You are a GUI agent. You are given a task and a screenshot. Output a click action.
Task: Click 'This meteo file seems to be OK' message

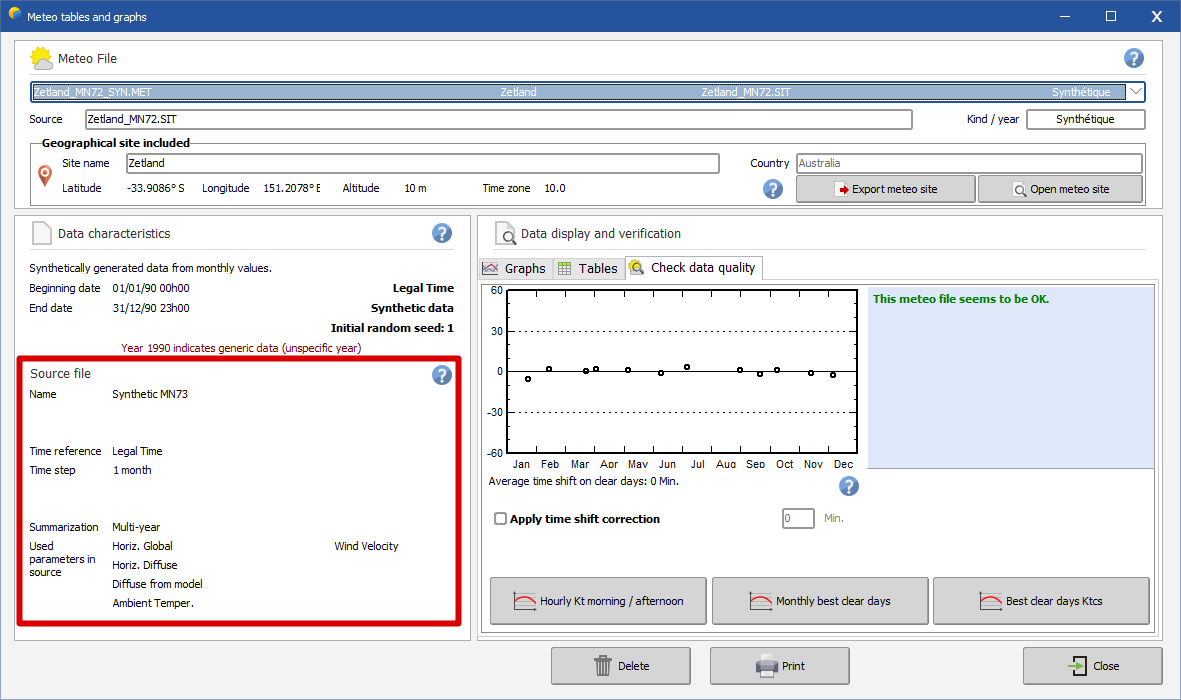pos(960,299)
